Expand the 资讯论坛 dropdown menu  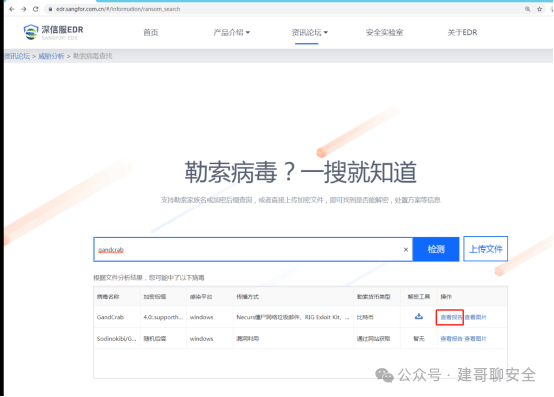[310, 32]
